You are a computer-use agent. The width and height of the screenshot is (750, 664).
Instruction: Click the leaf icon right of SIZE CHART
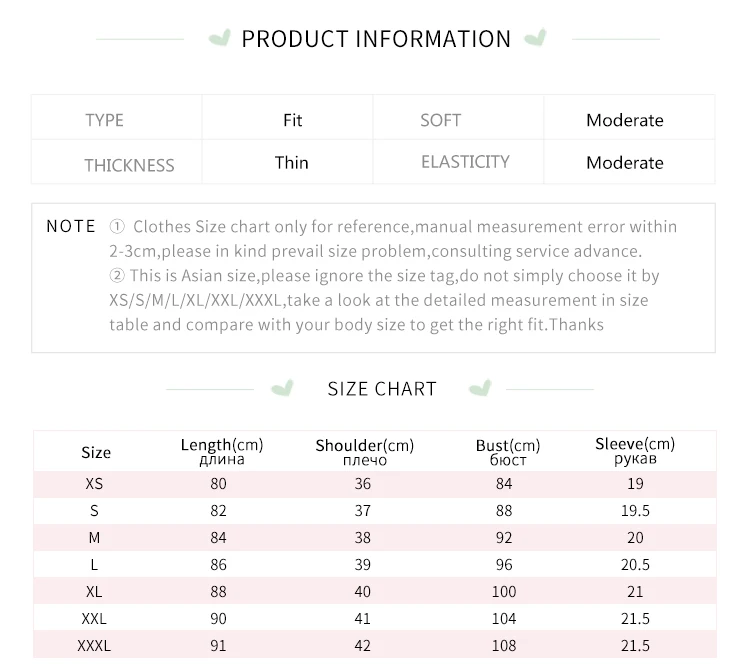[x=480, y=388]
